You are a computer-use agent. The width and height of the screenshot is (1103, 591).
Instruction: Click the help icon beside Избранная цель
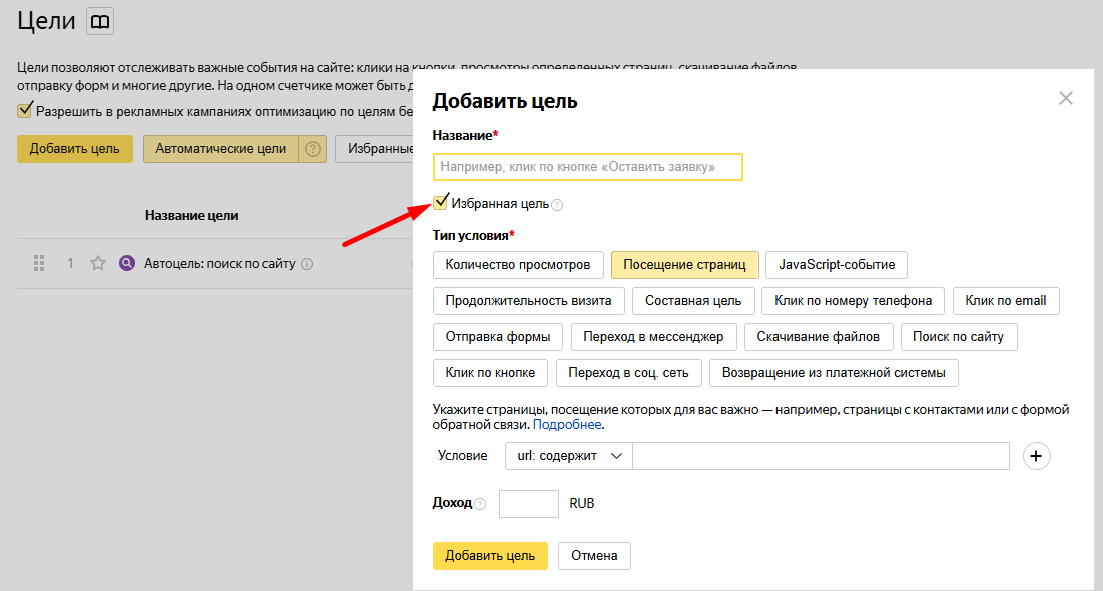(558, 205)
